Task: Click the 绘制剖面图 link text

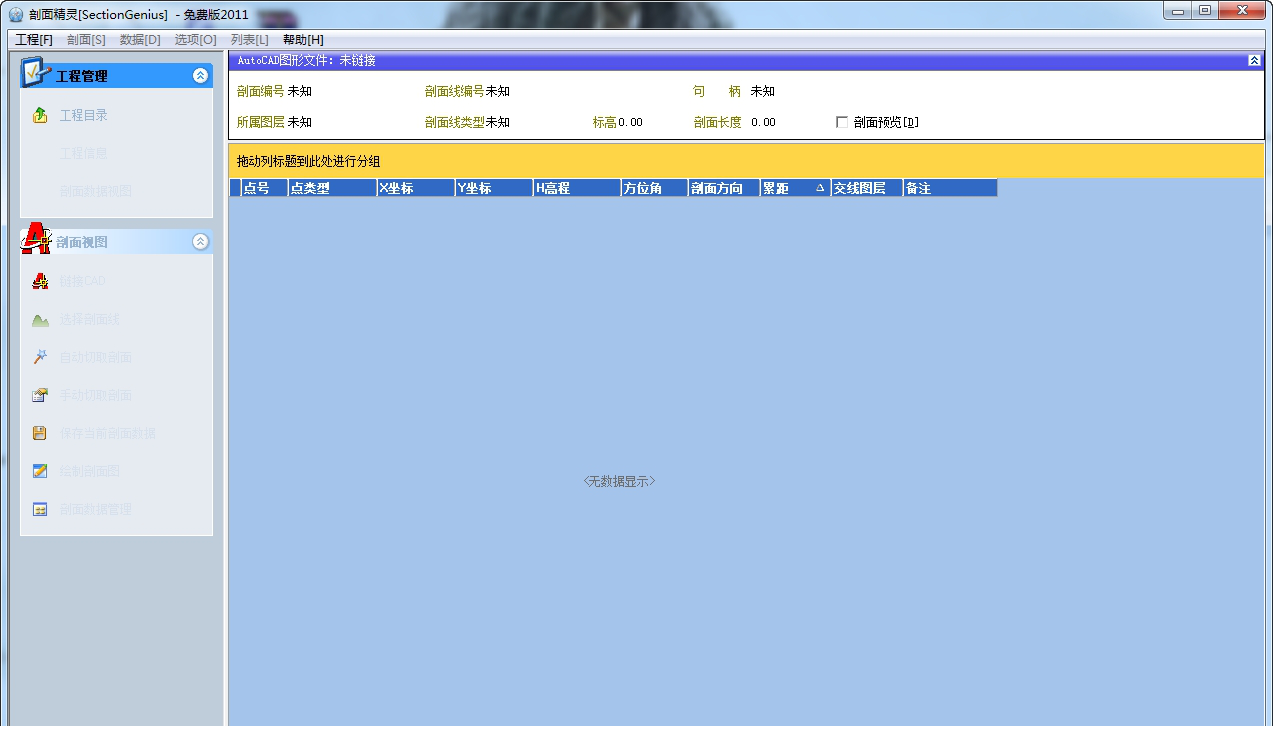Action: coord(90,471)
